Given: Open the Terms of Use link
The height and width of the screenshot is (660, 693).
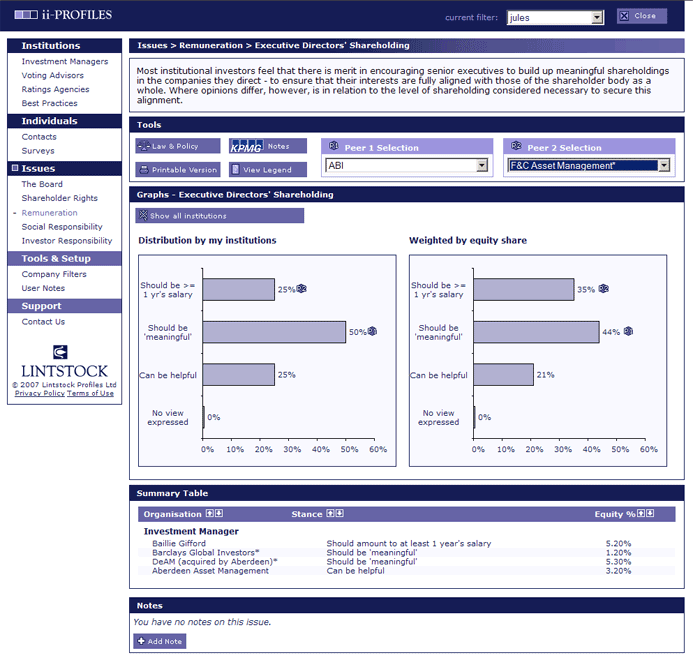Looking at the screenshot, I should click(x=91, y=393).
